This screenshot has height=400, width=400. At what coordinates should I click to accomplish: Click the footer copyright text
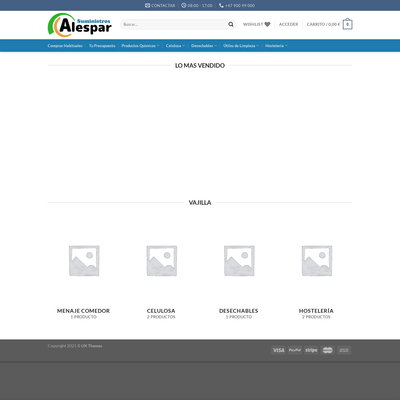coord(75,346)
